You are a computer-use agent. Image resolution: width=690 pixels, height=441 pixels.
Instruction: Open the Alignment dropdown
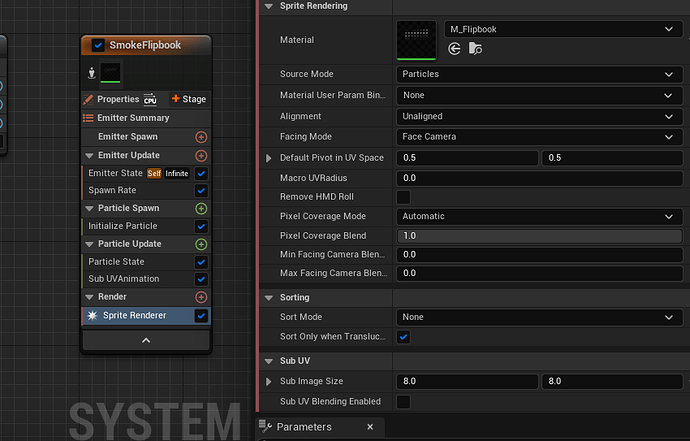[x=540, y=117]
